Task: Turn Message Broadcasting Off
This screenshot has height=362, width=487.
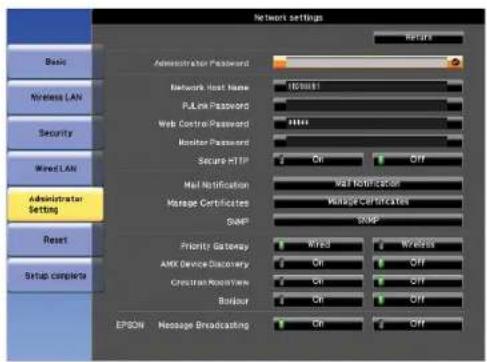Action: [417, 324]
